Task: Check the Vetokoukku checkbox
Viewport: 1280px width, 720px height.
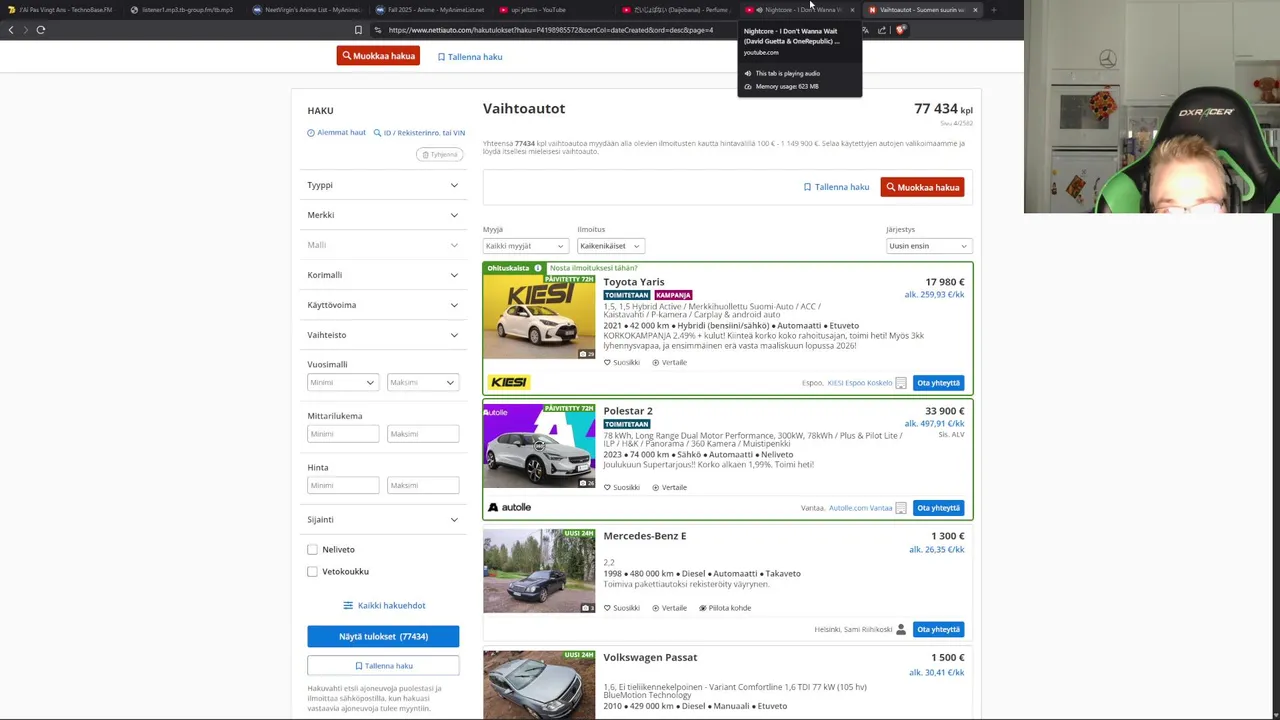Action: coord(312,571)
